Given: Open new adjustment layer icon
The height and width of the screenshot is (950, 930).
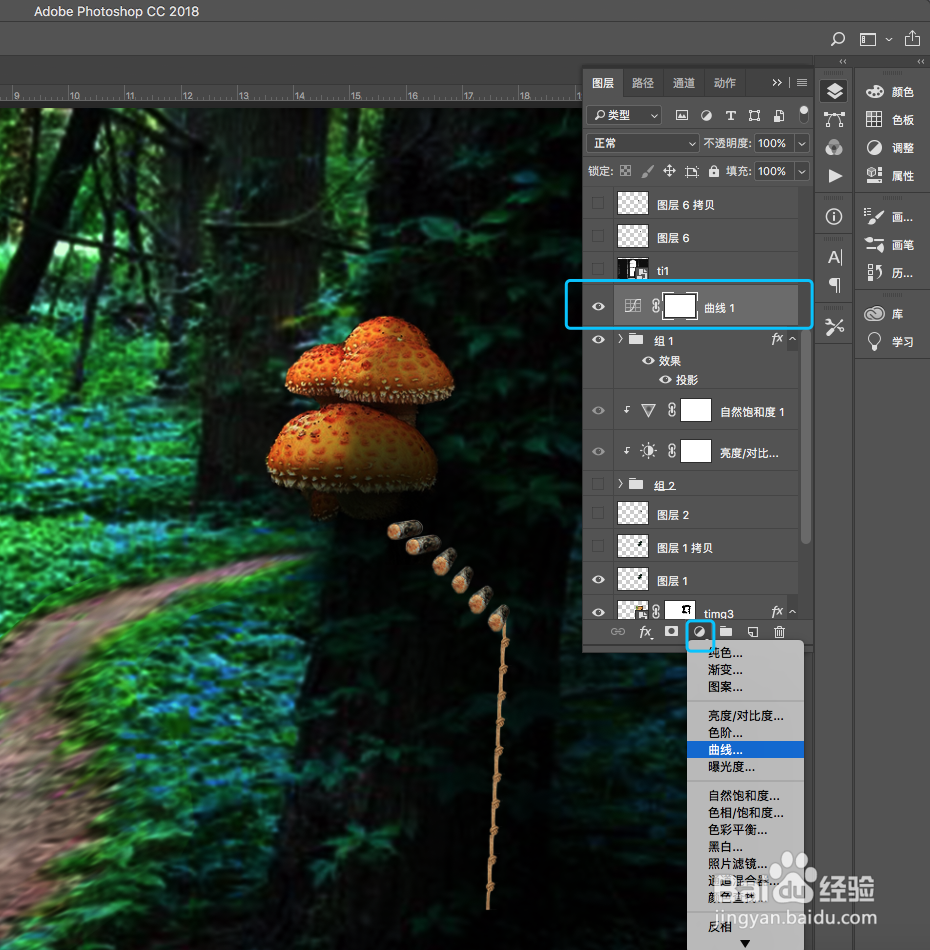Looking at the screenshot, I should (x=699, y=632).
